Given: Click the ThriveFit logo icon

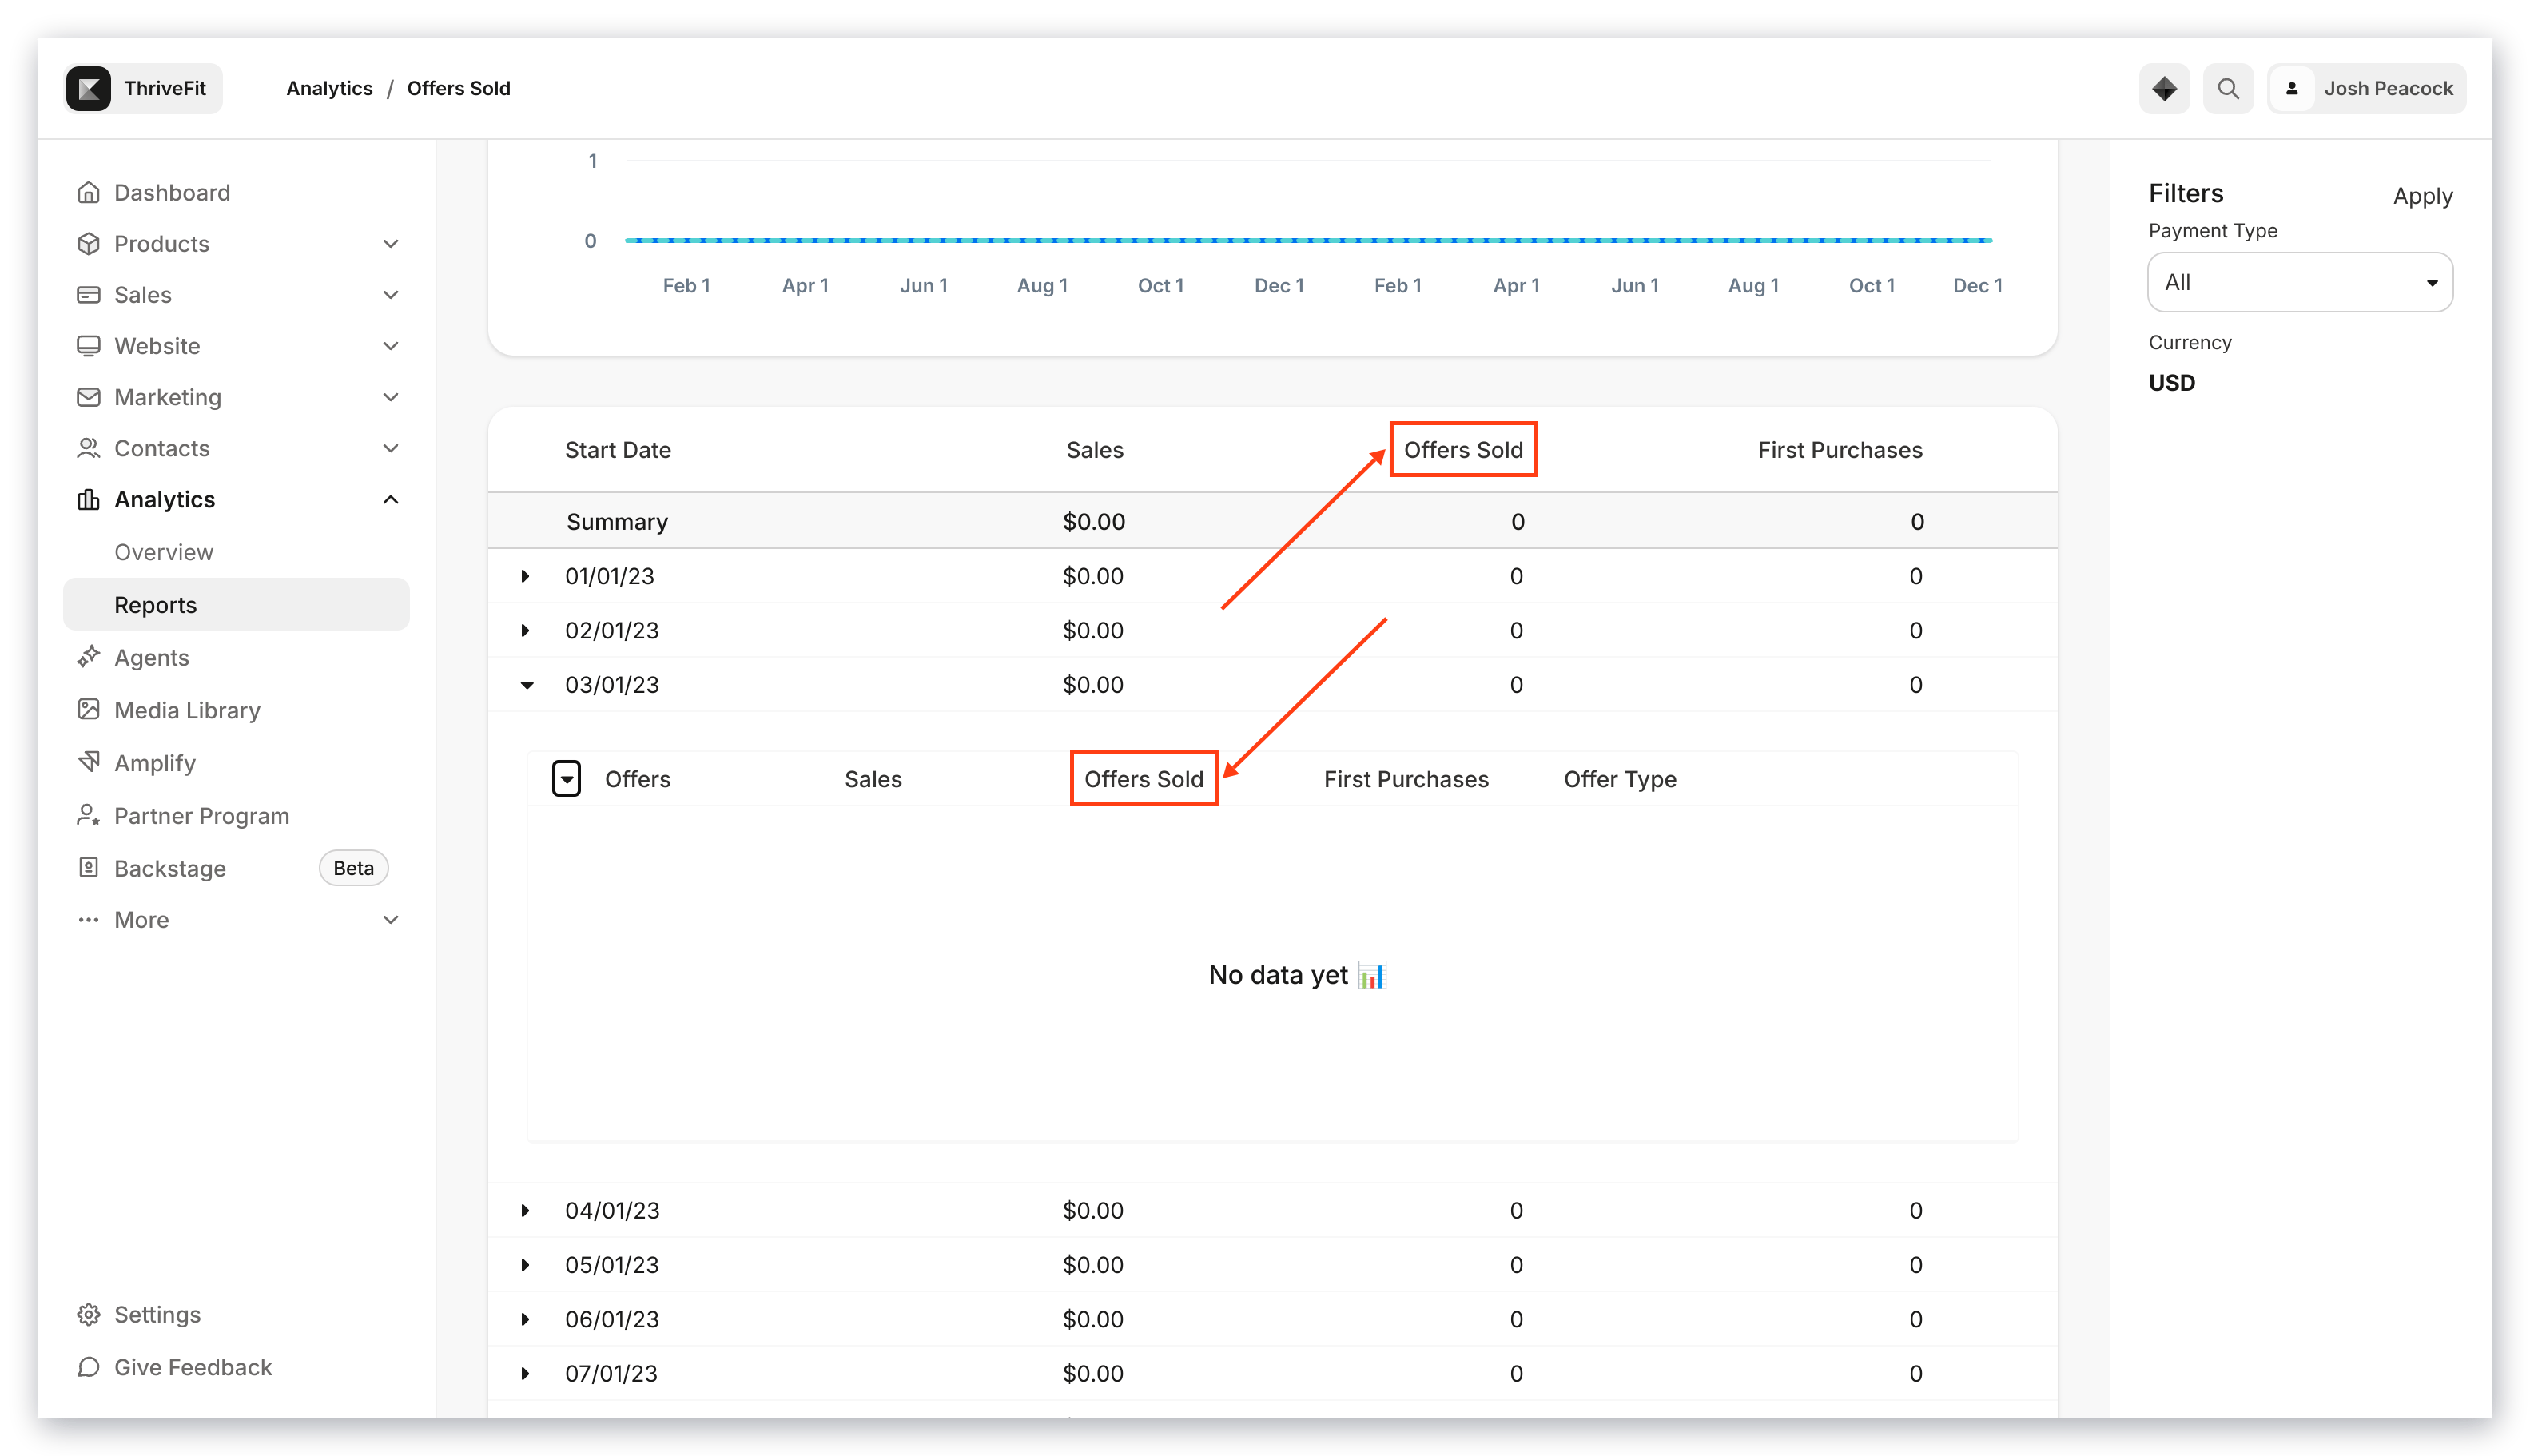Looking at the screenshot, I should click(x=89, y=88).
